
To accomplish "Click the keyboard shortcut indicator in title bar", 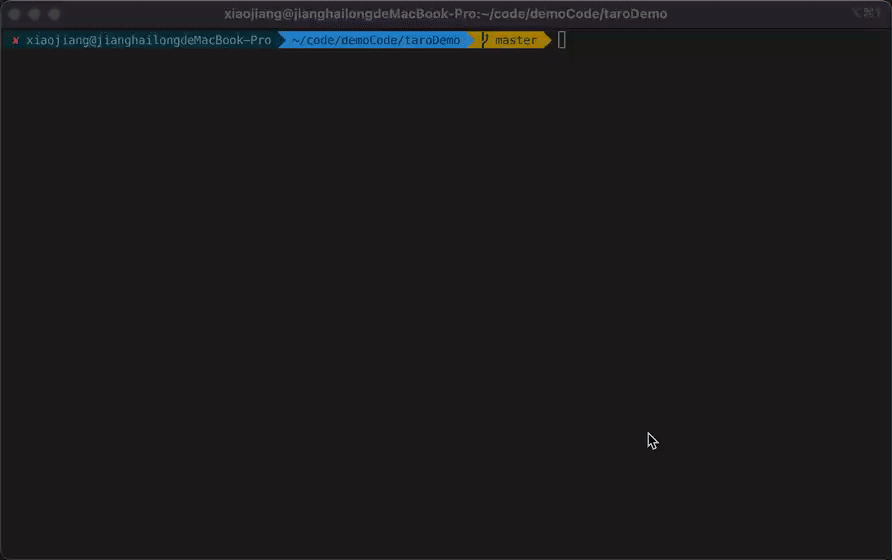I will pyautogui.click(x=866, y=13).
